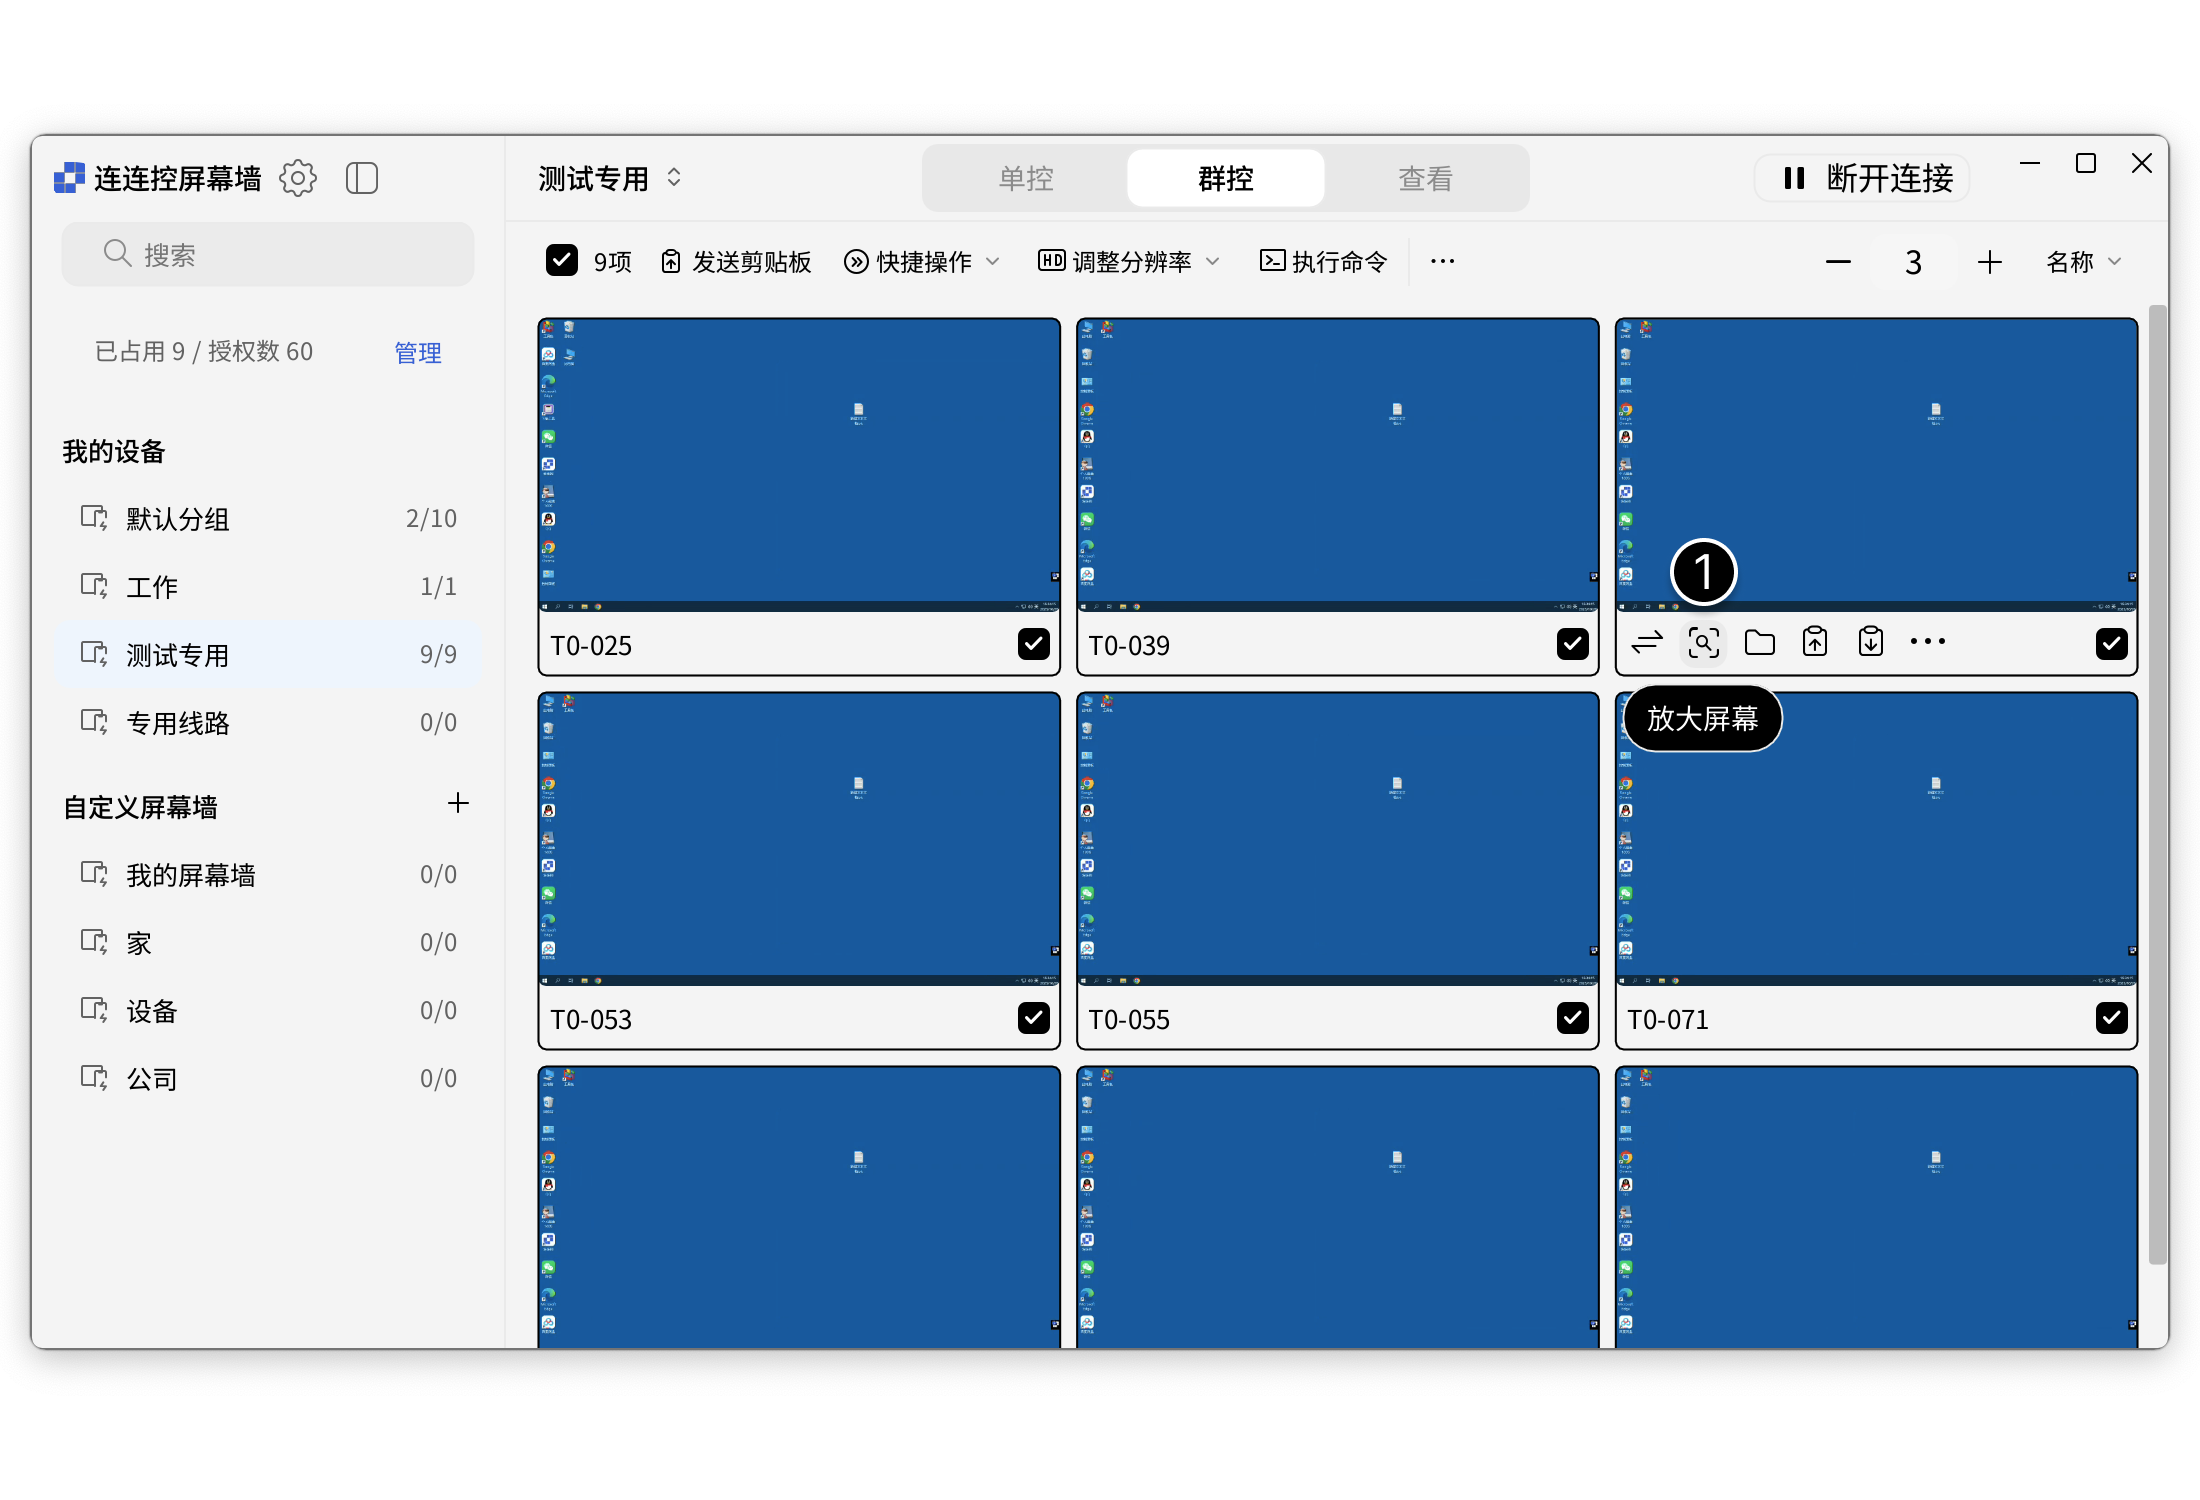Viewport: 2200px width, 1500px height.
Task: Switch to the 查看 tab
Action: (1424, 177)
